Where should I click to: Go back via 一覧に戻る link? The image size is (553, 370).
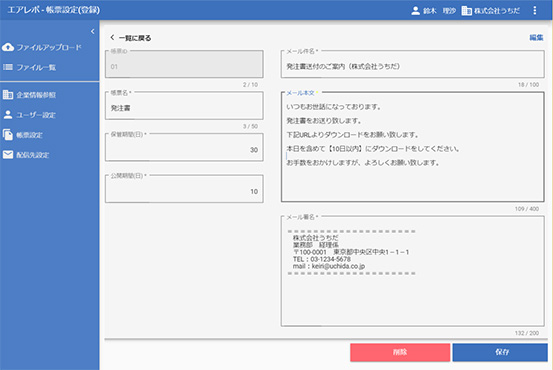pos(135,38)
